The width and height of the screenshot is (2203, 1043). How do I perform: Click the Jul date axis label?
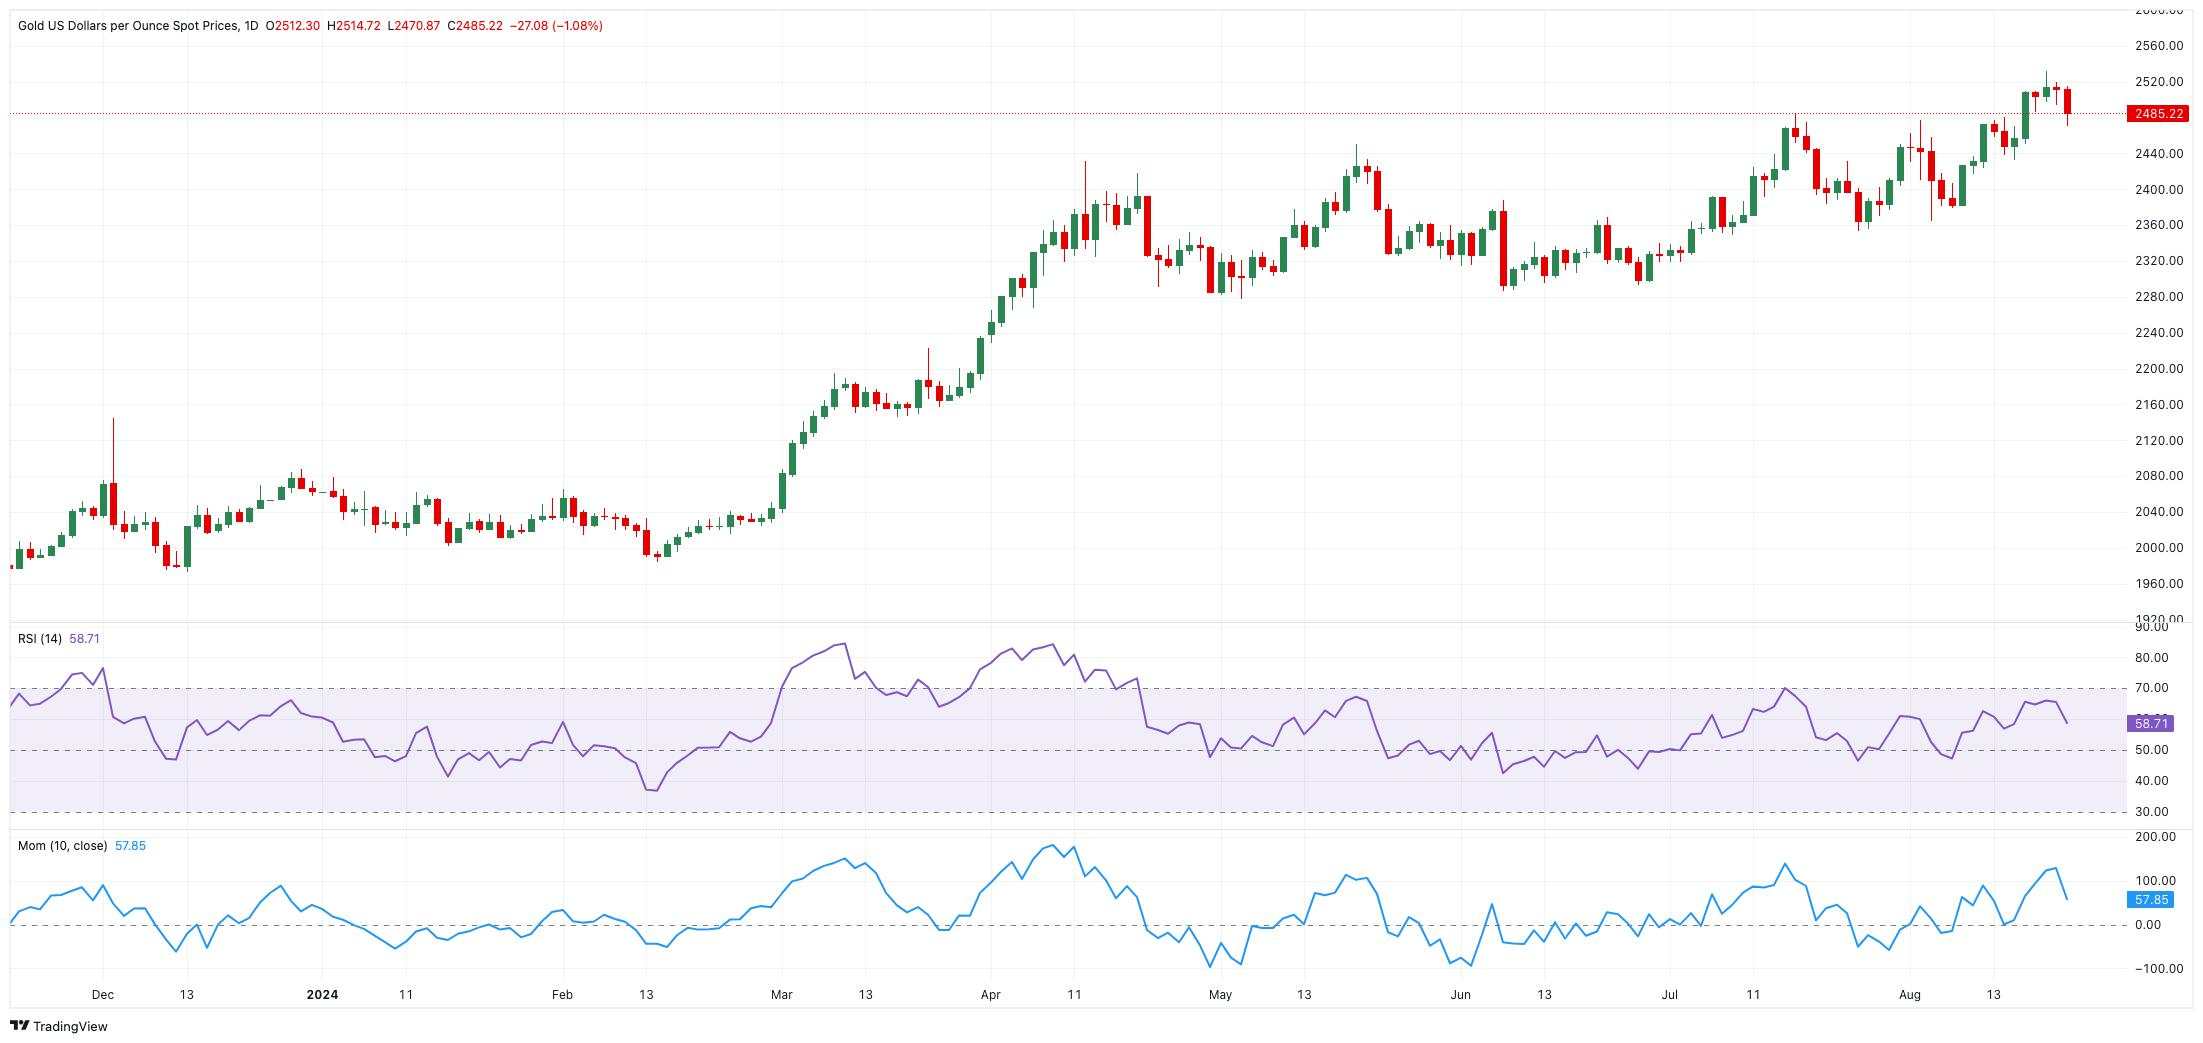tap(1669, 995)
